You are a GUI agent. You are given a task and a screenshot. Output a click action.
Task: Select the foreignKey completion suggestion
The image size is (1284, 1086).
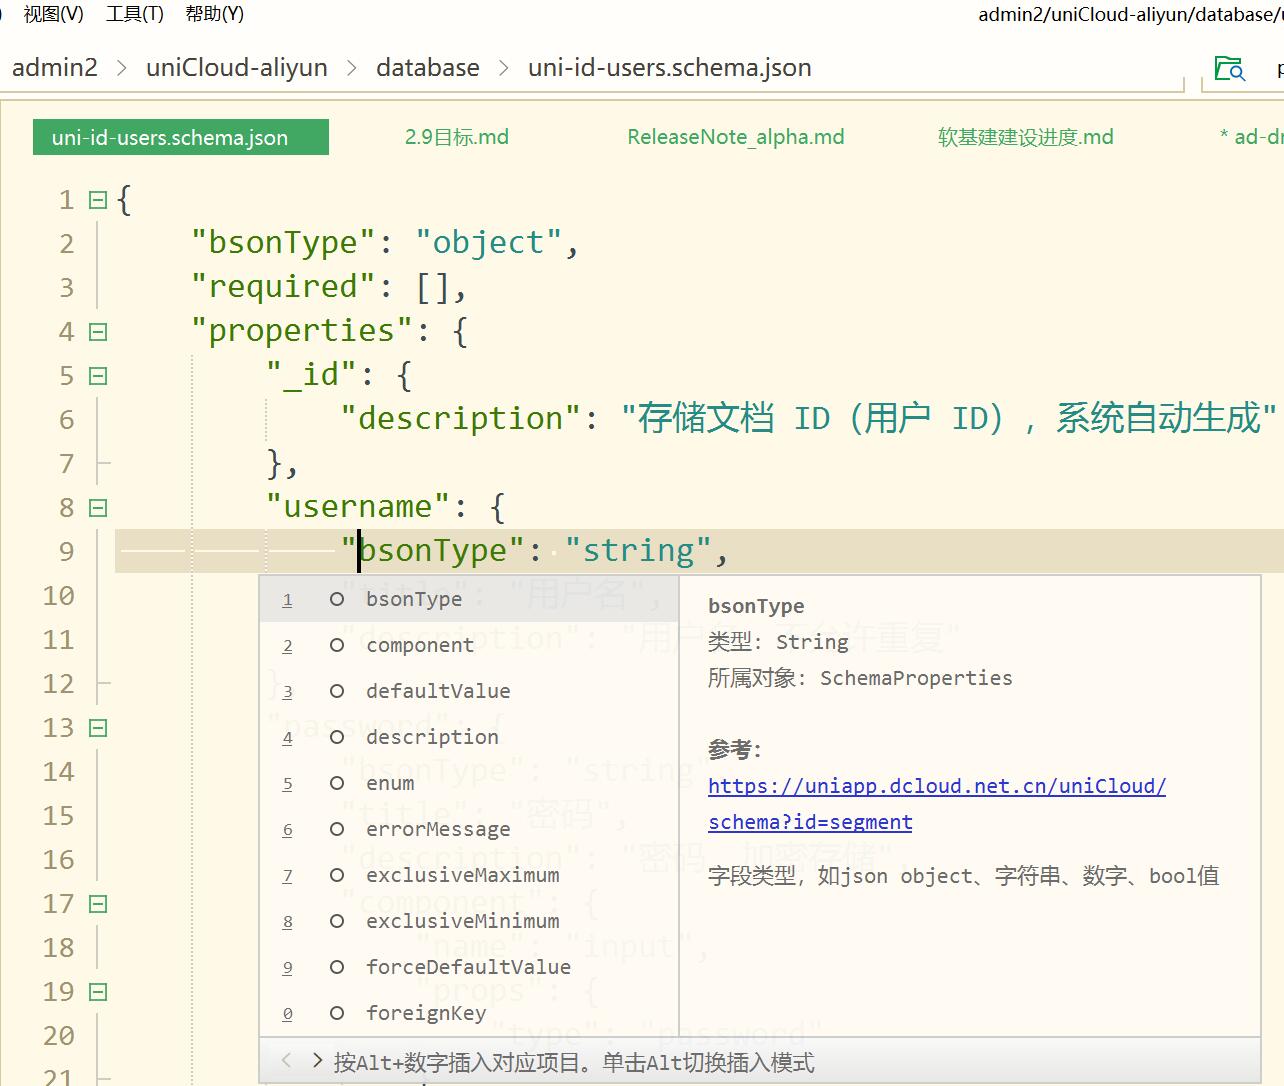pos(469,1013)
